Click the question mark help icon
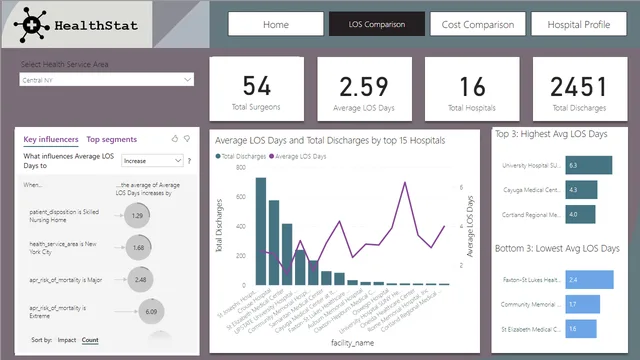Image resolution: width=640 pixels, height=360 pixels. coord(189,161)
